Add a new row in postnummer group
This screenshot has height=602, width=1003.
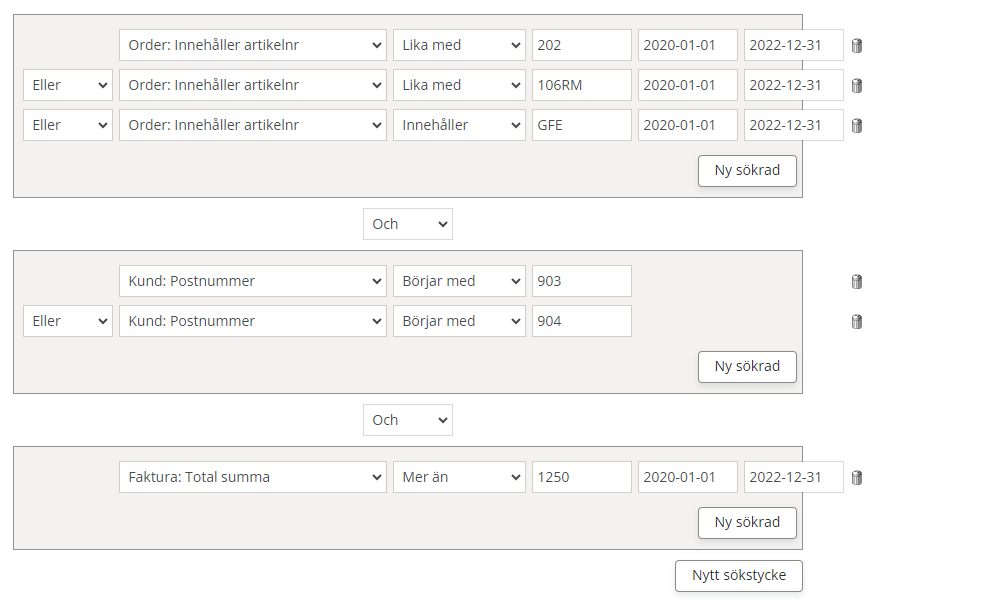pos(747,366)
